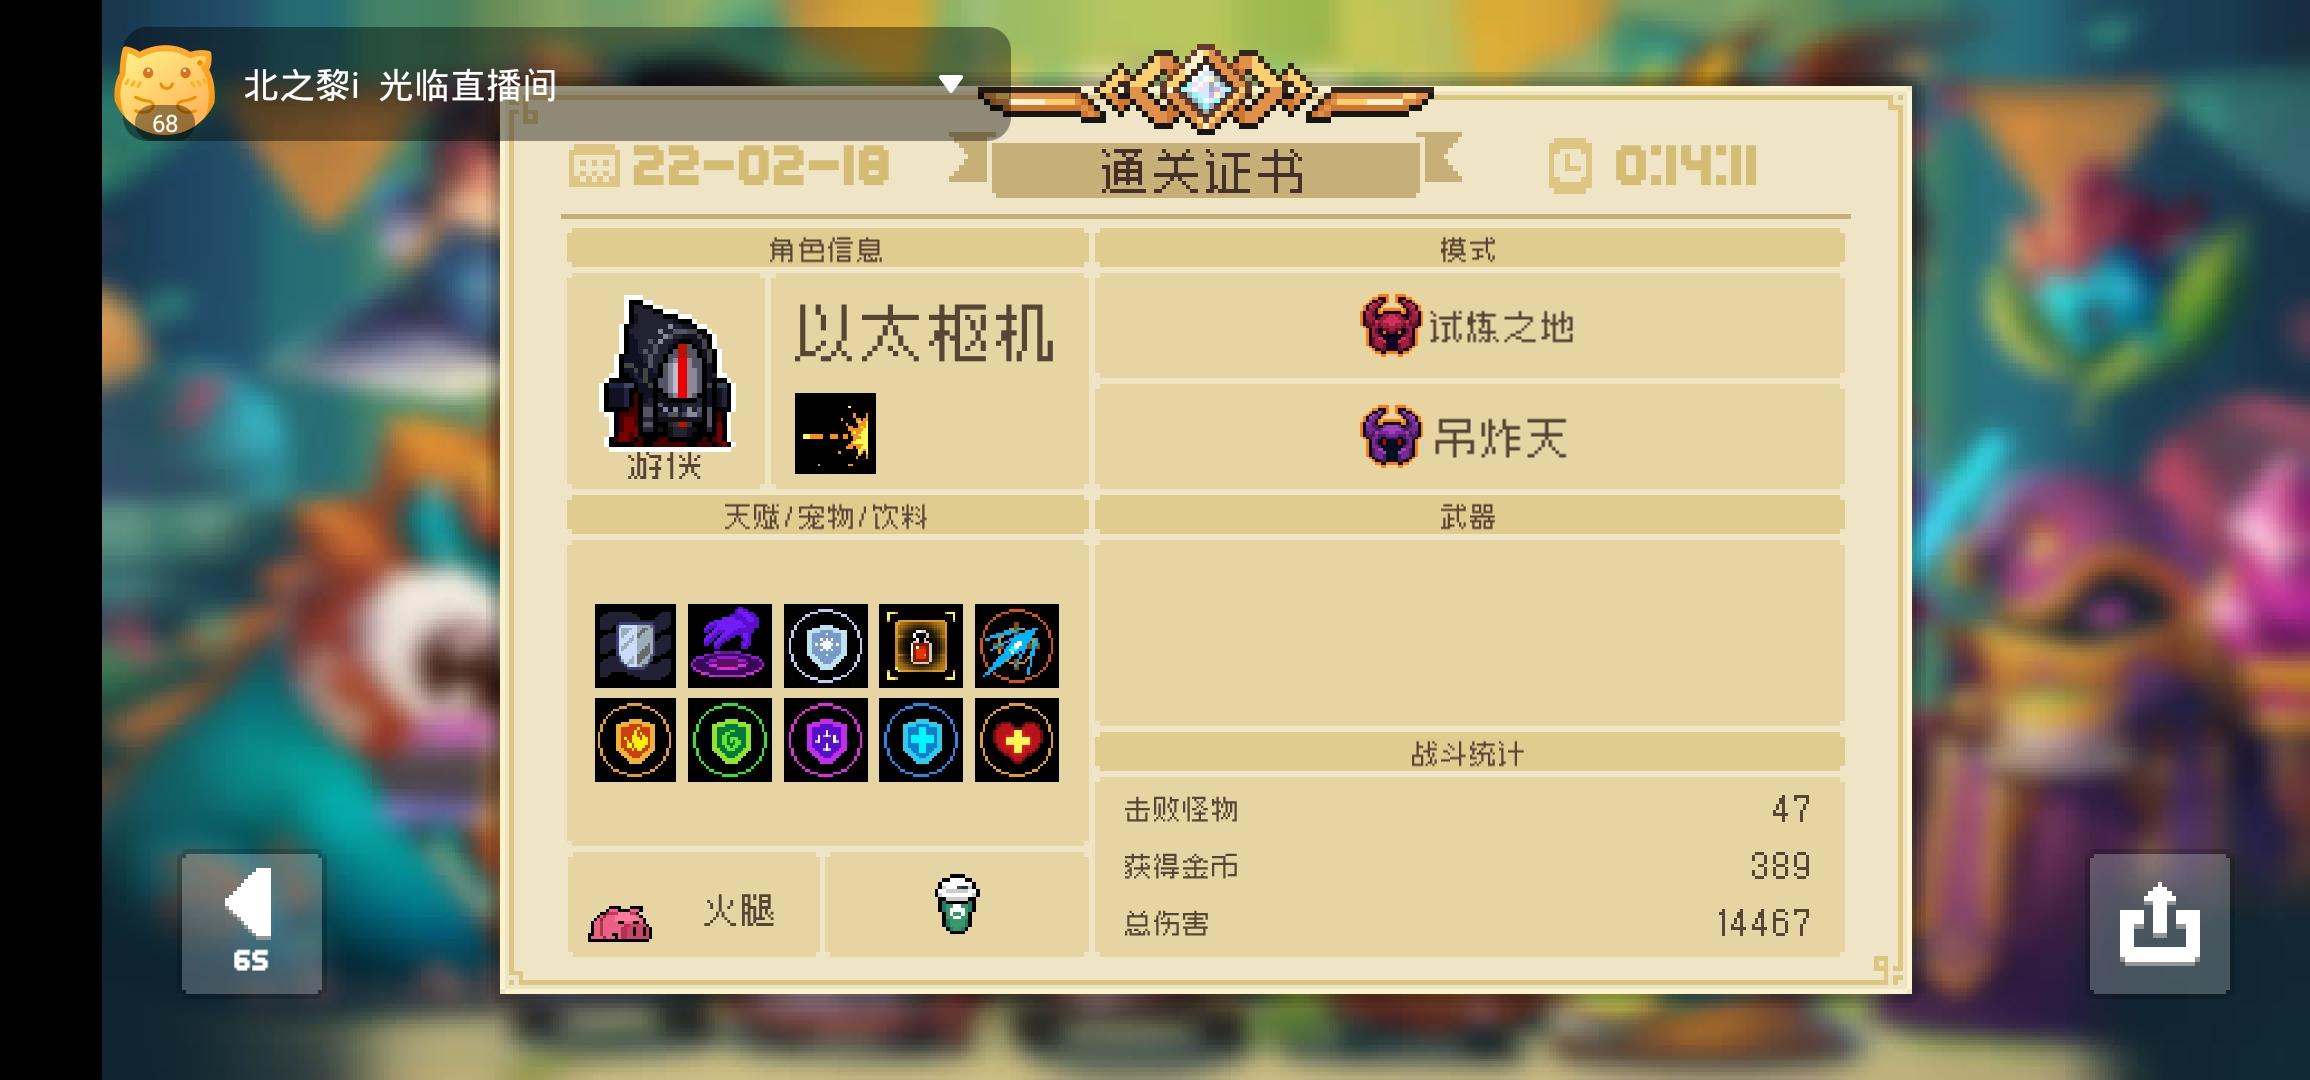Screen dimensions: 2310x1080
Task: Select the blue arrow piercing talent icon
Action: click(x=1016, y=646)
